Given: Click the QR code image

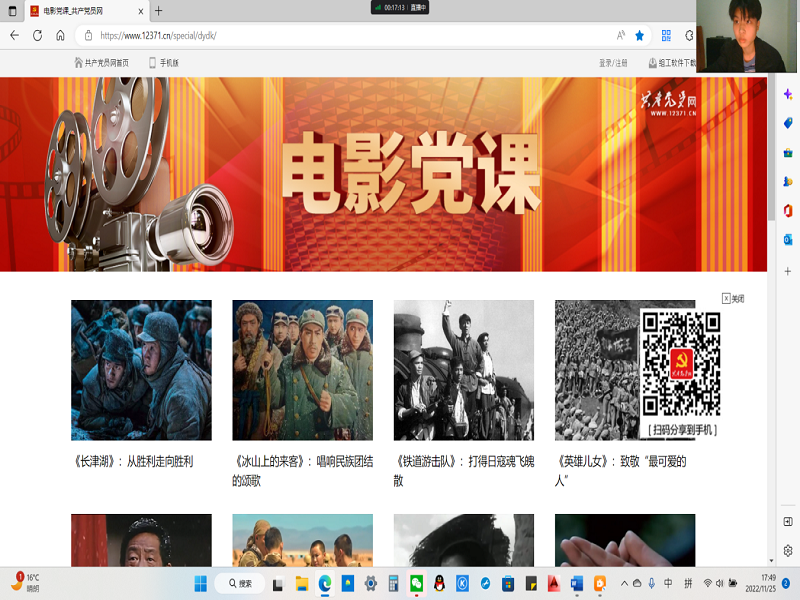Looking at the screenshot, I should pyautogui.click(x=681, y=364).
